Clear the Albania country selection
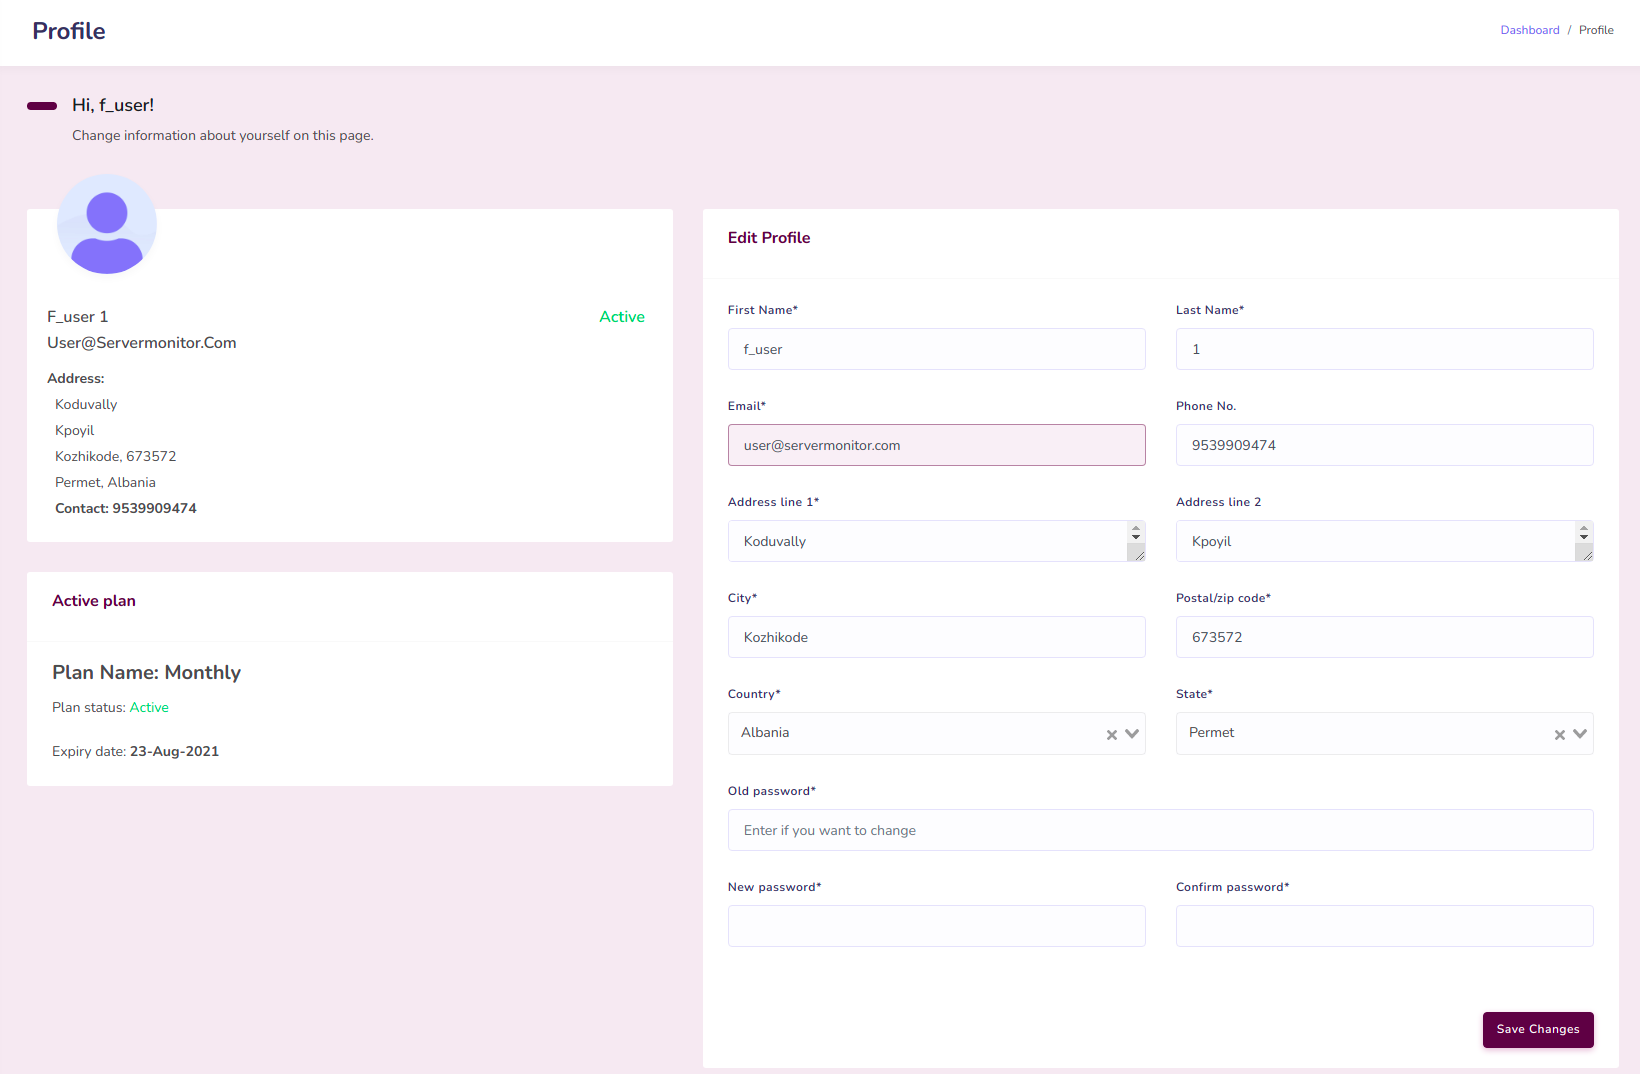Viewport: 1640px width, 1074px height. (1111, 735)
